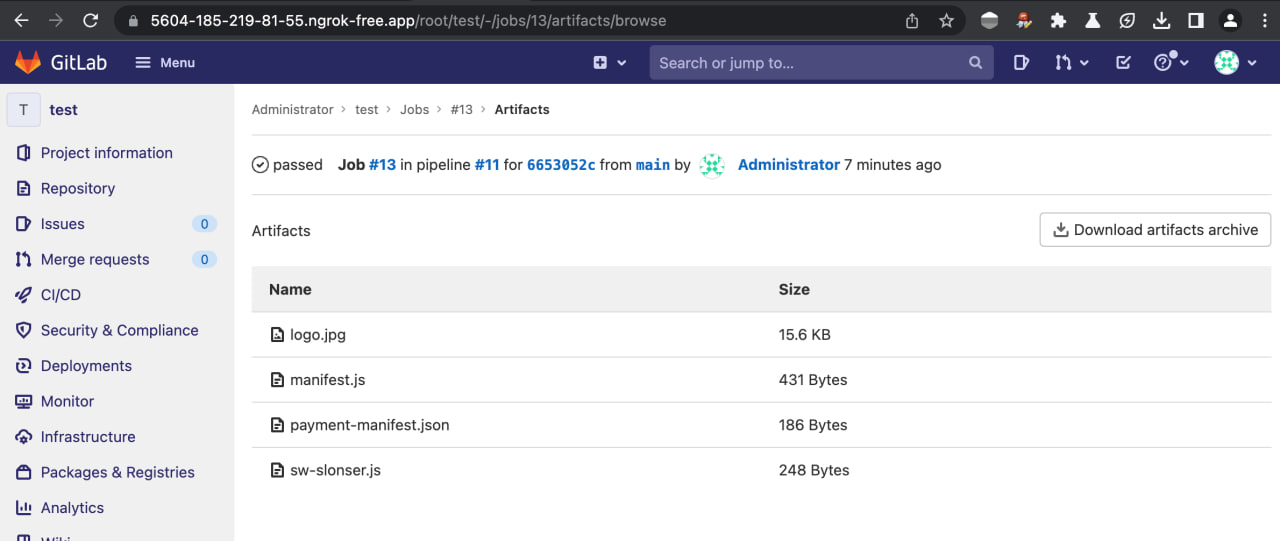Open pipeline #11 link
This screenshot has height=541, width=1280.
487,165
